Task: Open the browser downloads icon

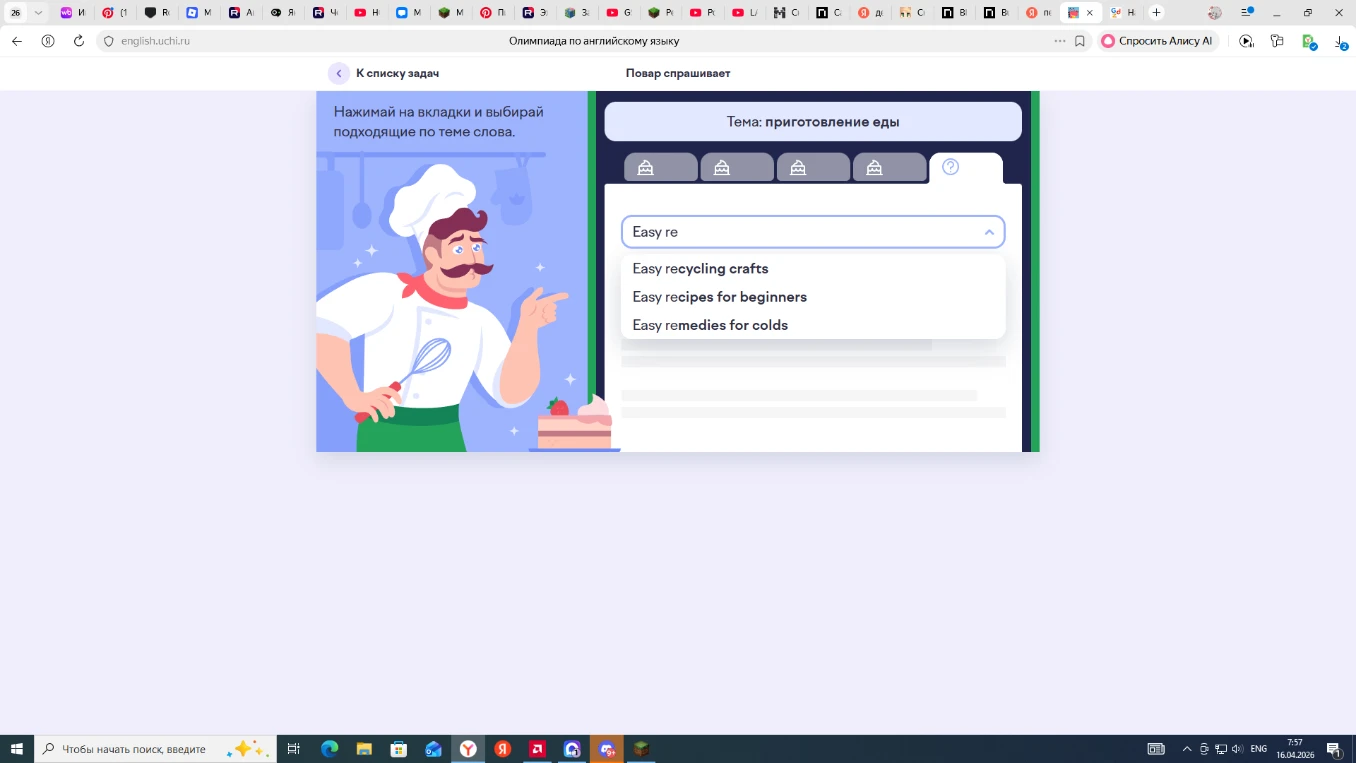Action: [1340, 42]
